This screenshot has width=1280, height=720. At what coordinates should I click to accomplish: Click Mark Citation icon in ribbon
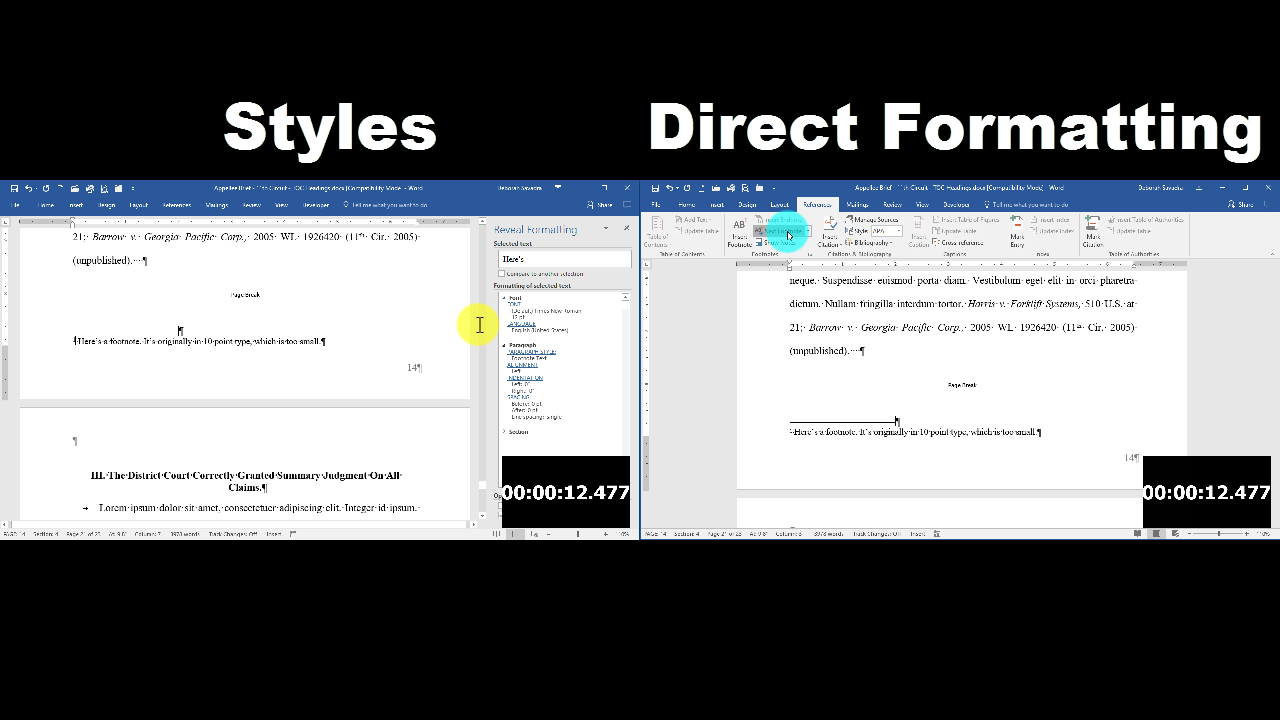[1093, 232]
